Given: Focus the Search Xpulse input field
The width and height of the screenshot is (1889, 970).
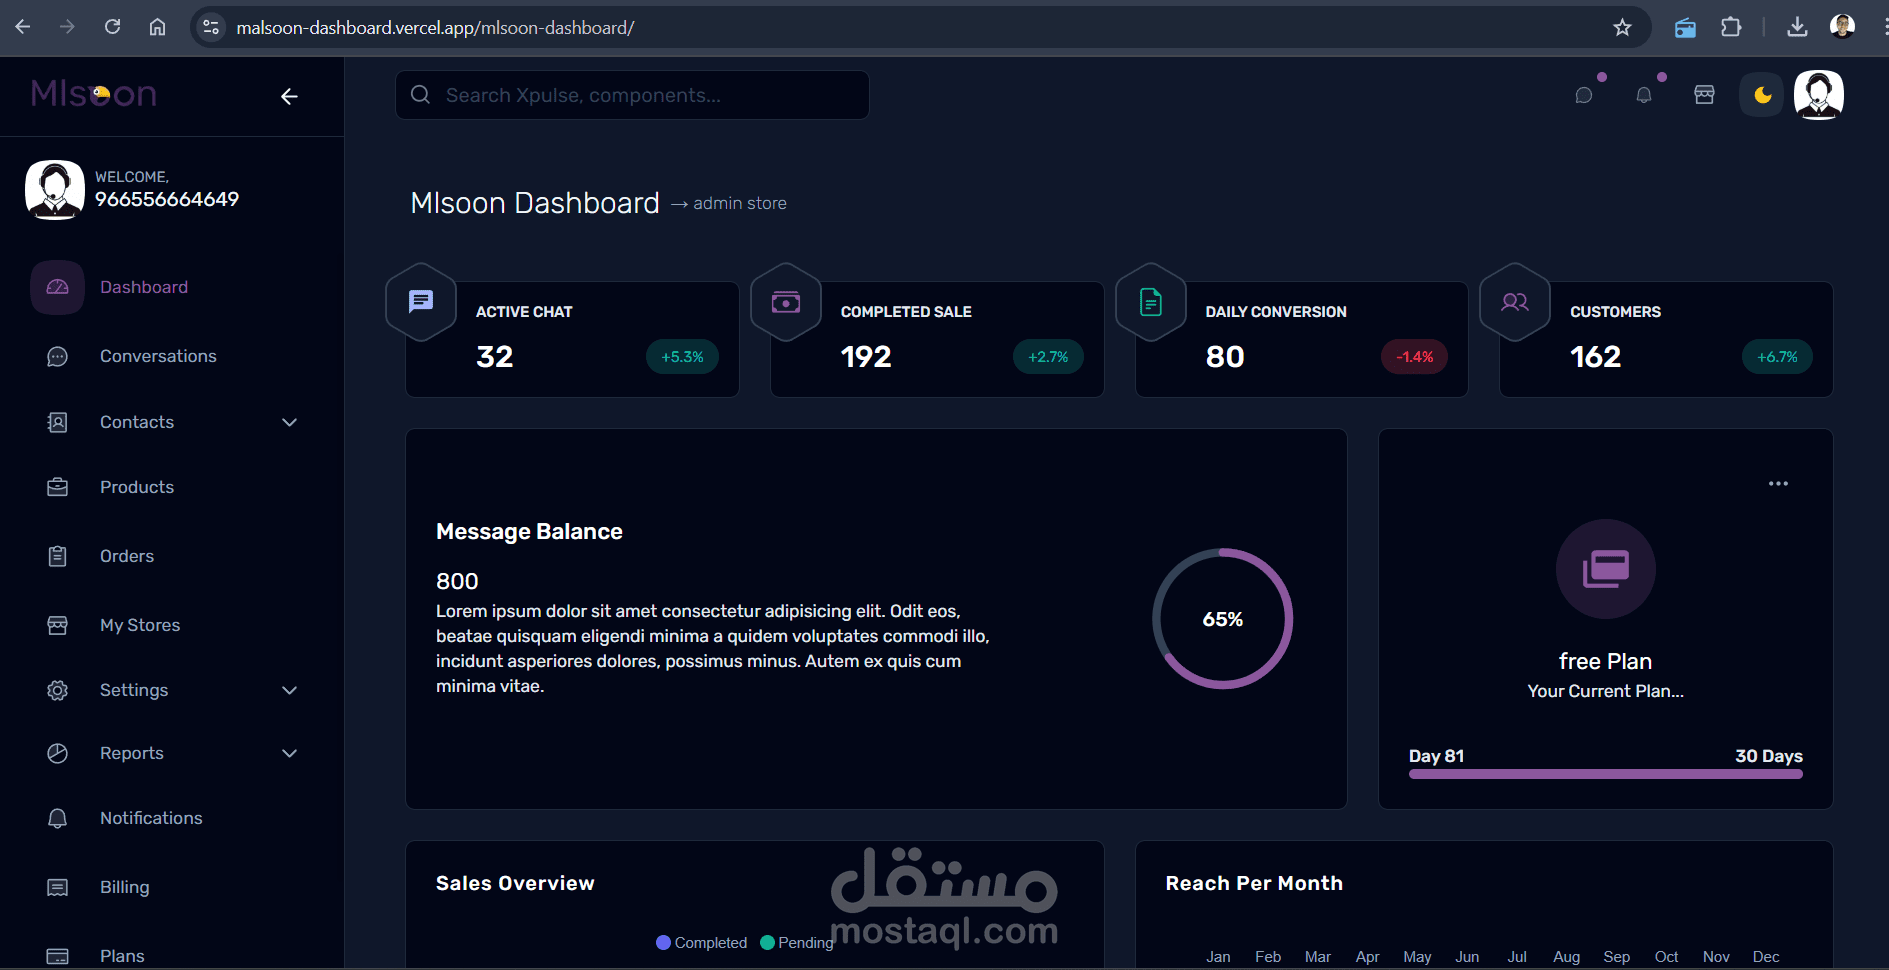Looking at the screenshot, I should tap(632, 95).
